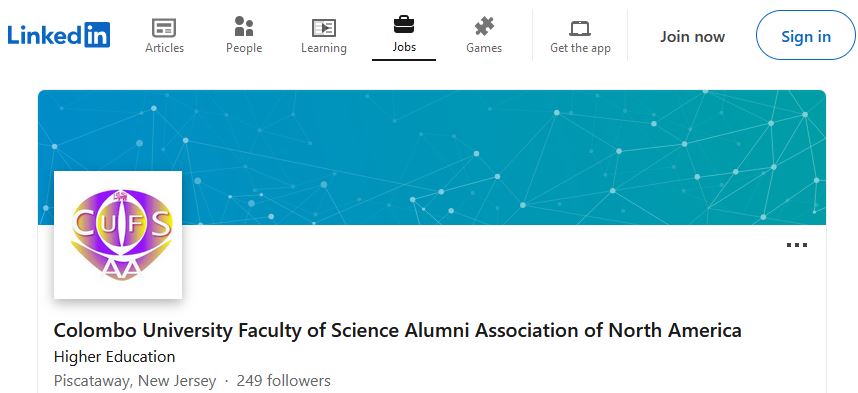
Task: Switch to the People nav label
Action: click(x=244, y=48)
